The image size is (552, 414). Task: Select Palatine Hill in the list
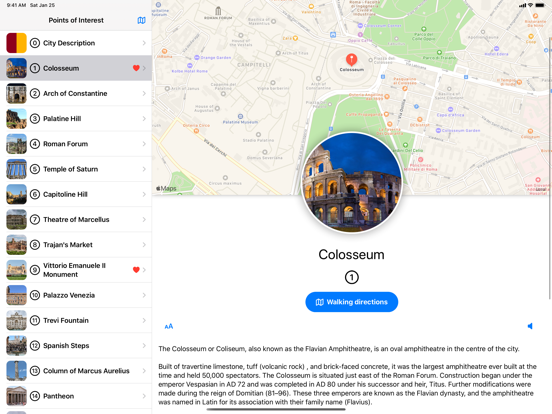76,119
